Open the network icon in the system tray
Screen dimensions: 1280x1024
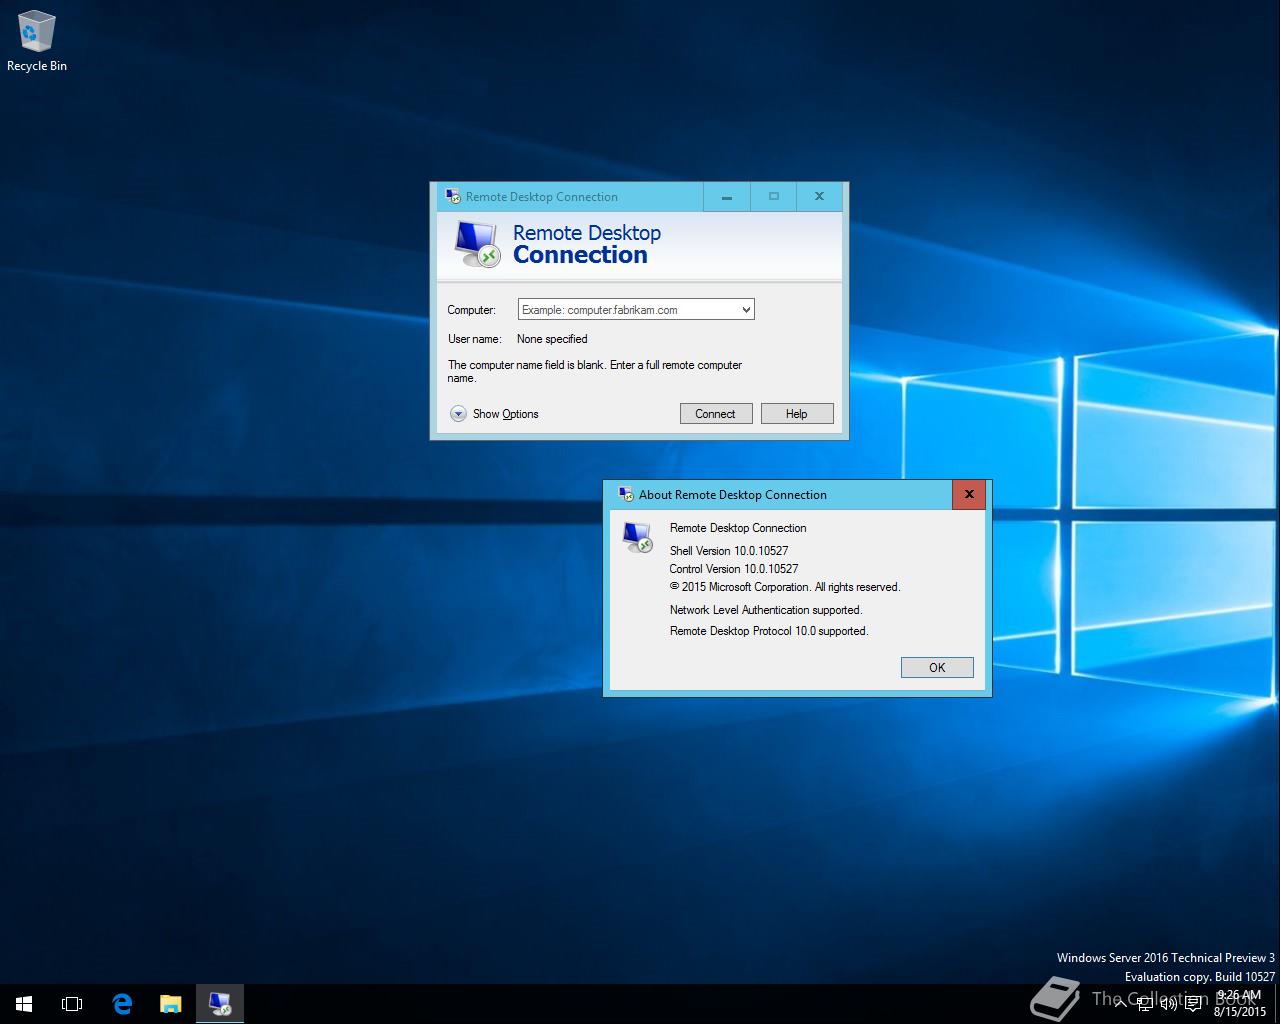1144,1004
